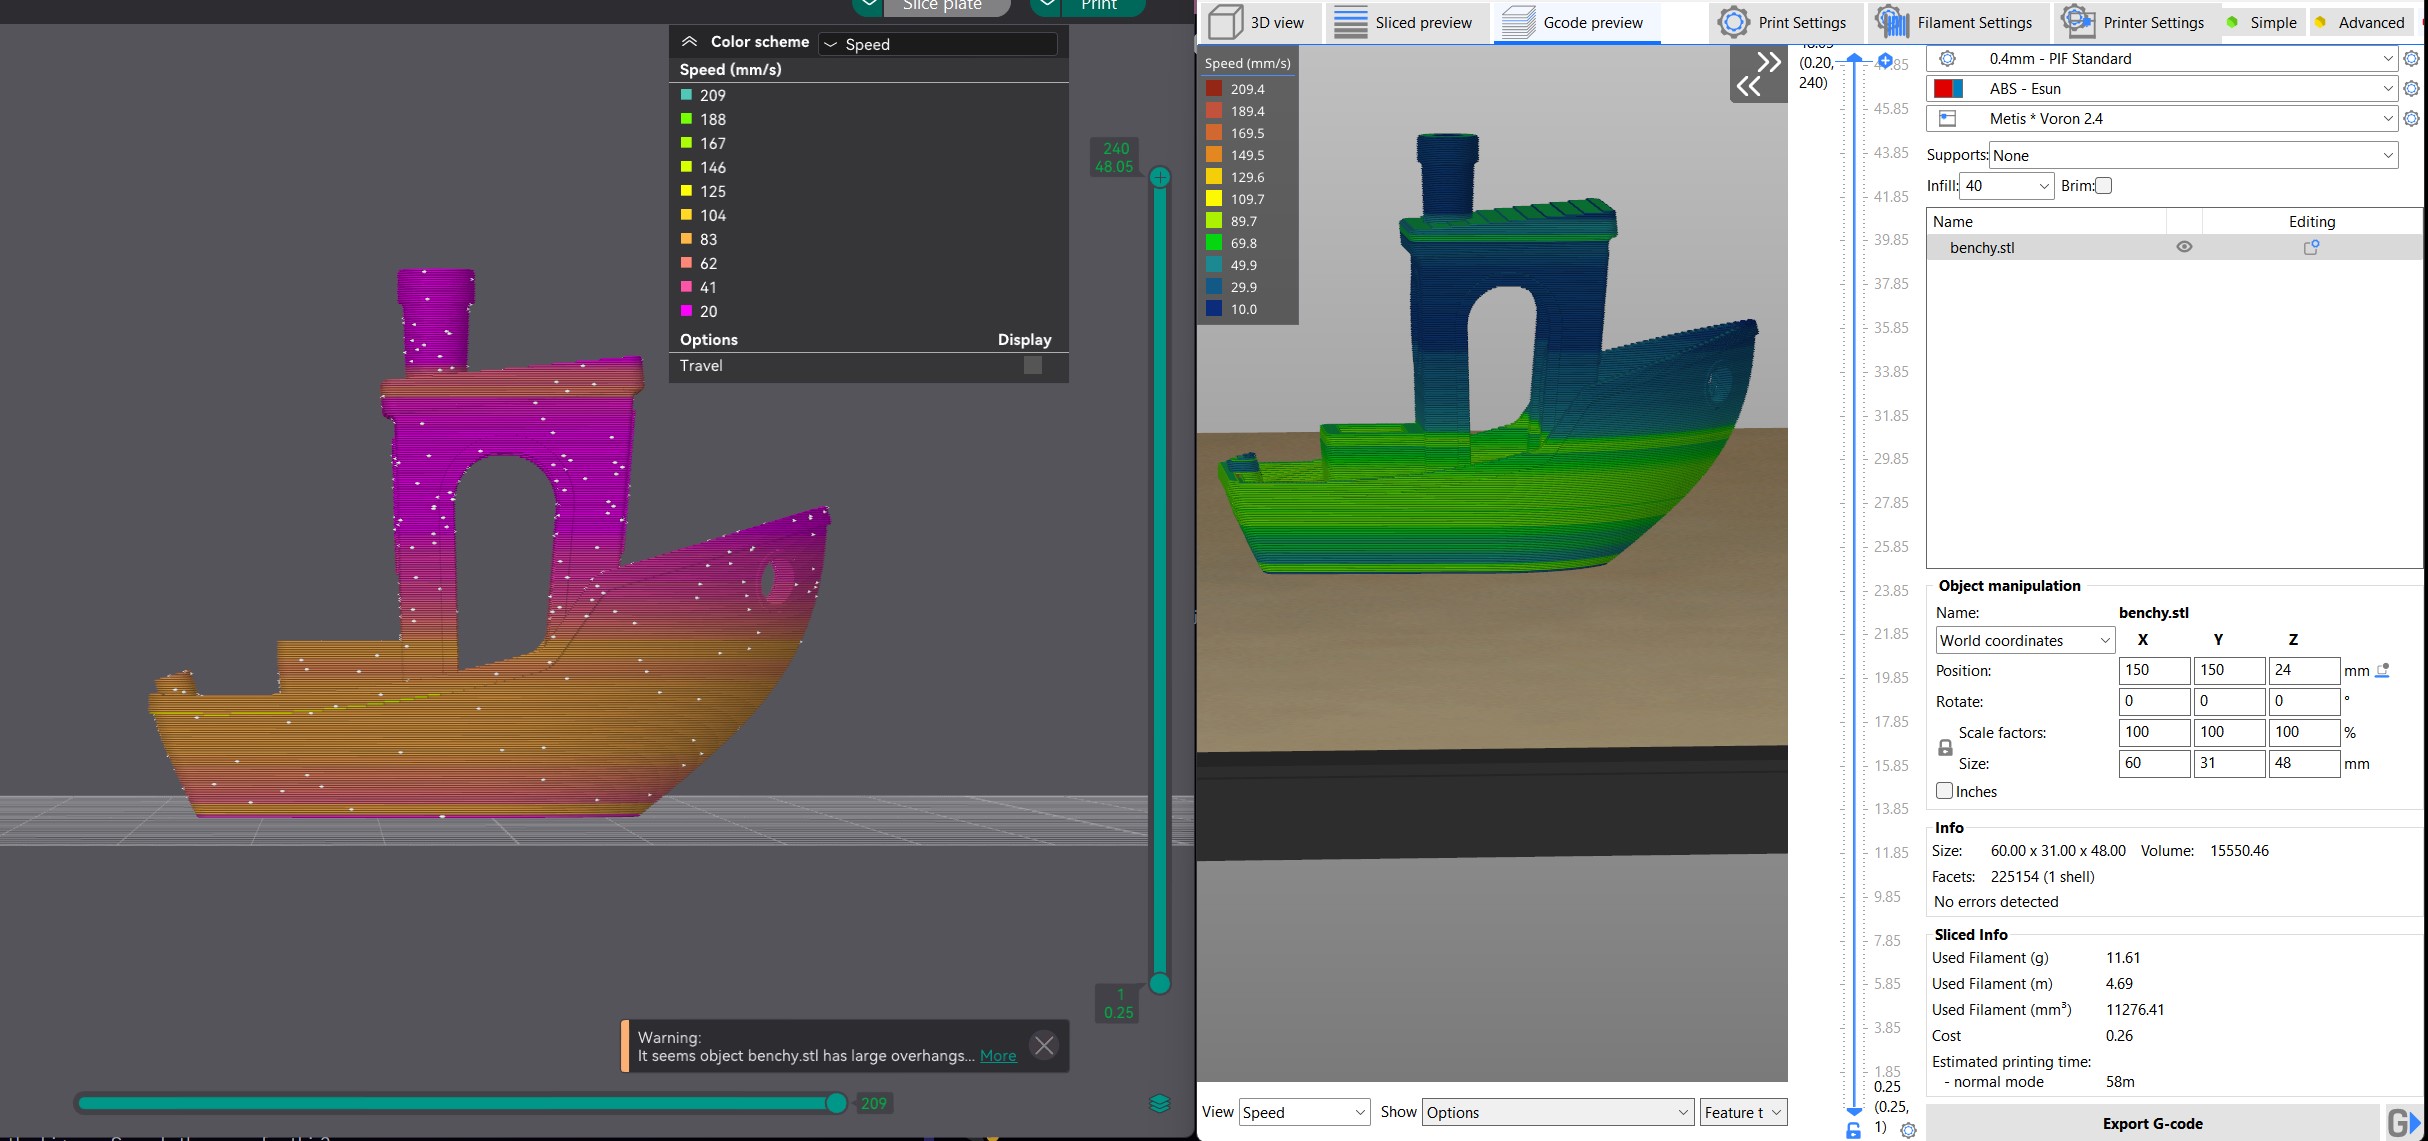This screenshot has width=2428, height=1141.
Task: Dismiss the large overhangs warning
Action: [x=1044, y=1045]
